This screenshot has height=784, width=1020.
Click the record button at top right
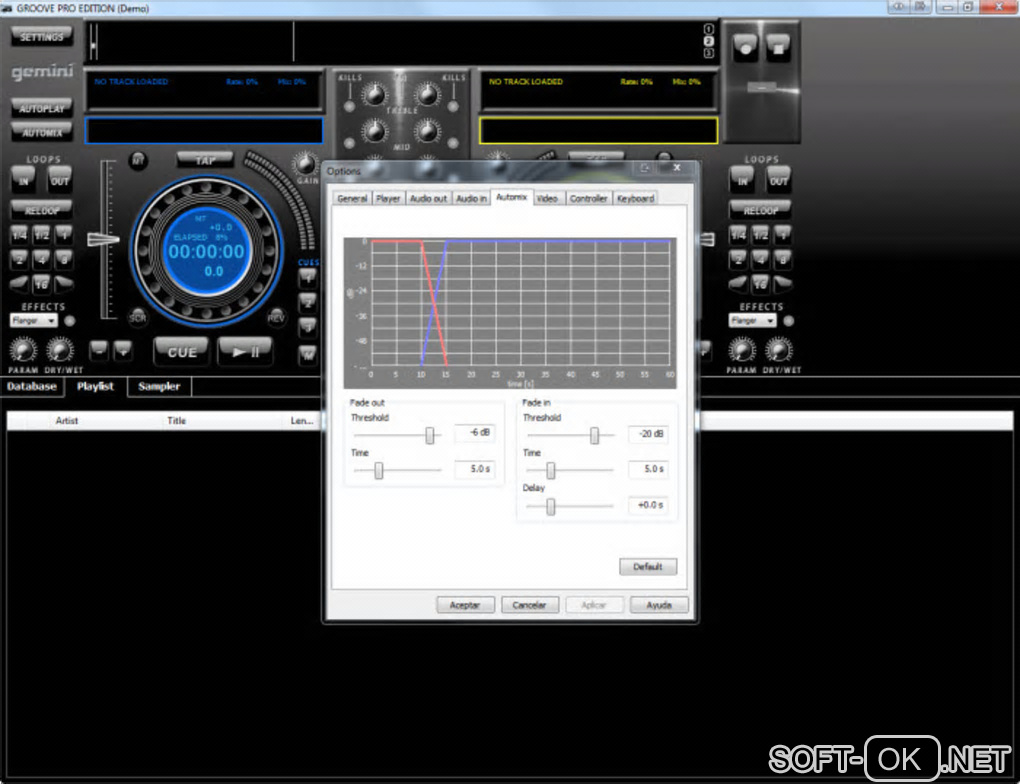[745, 47]
